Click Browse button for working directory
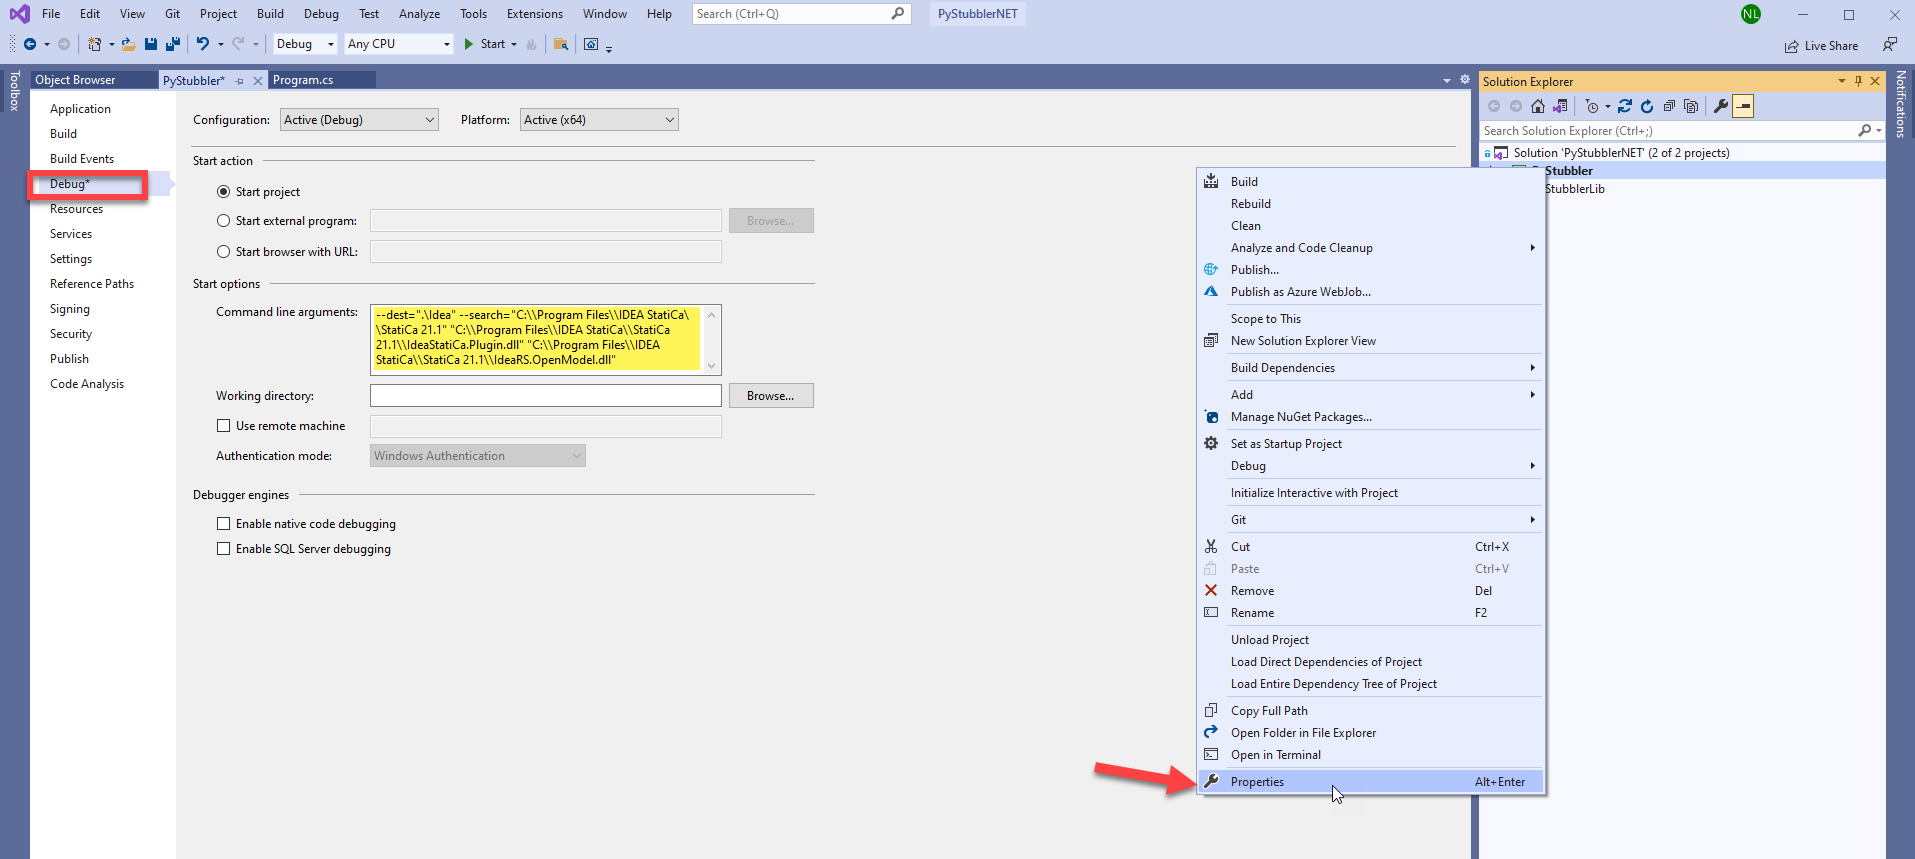Viewport: 1915px width, 859px height. pos(771,396)
